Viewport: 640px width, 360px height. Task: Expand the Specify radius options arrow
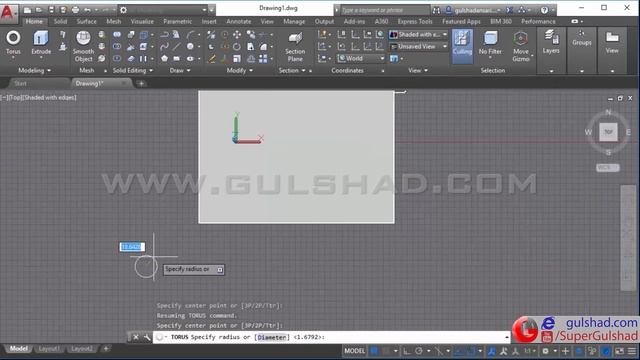pos(220,270)
